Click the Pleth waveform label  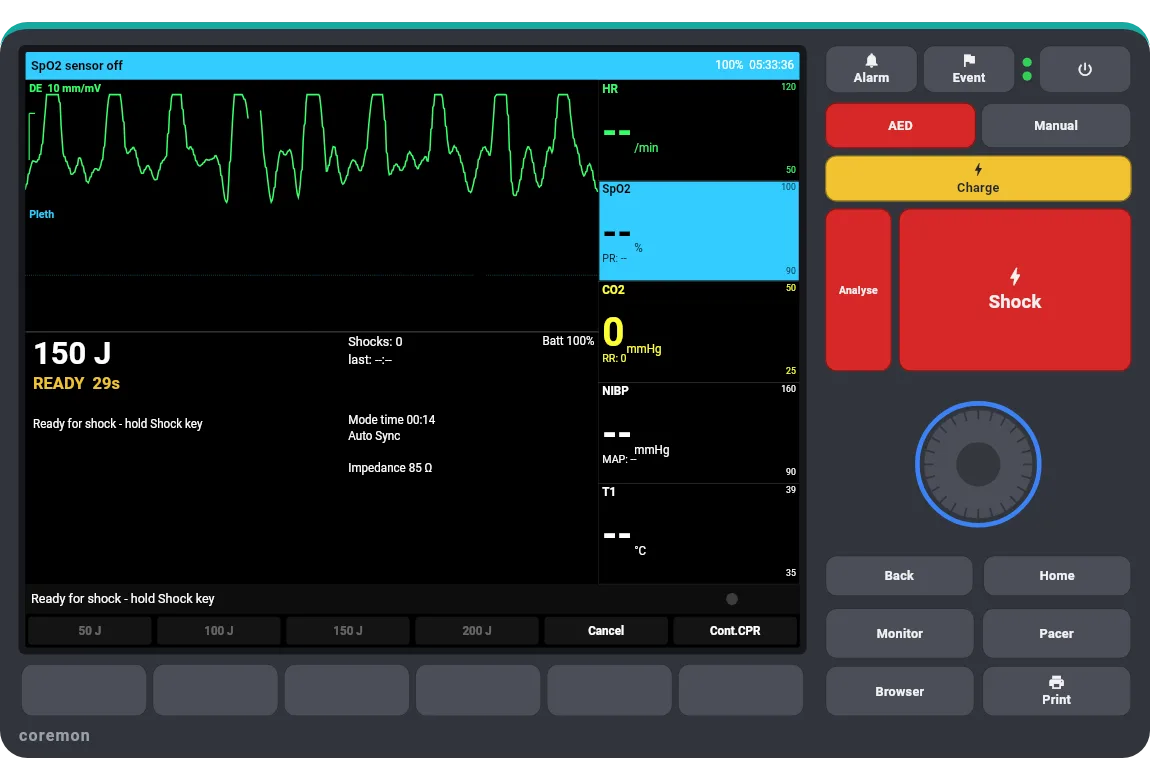tap(41, 214)
